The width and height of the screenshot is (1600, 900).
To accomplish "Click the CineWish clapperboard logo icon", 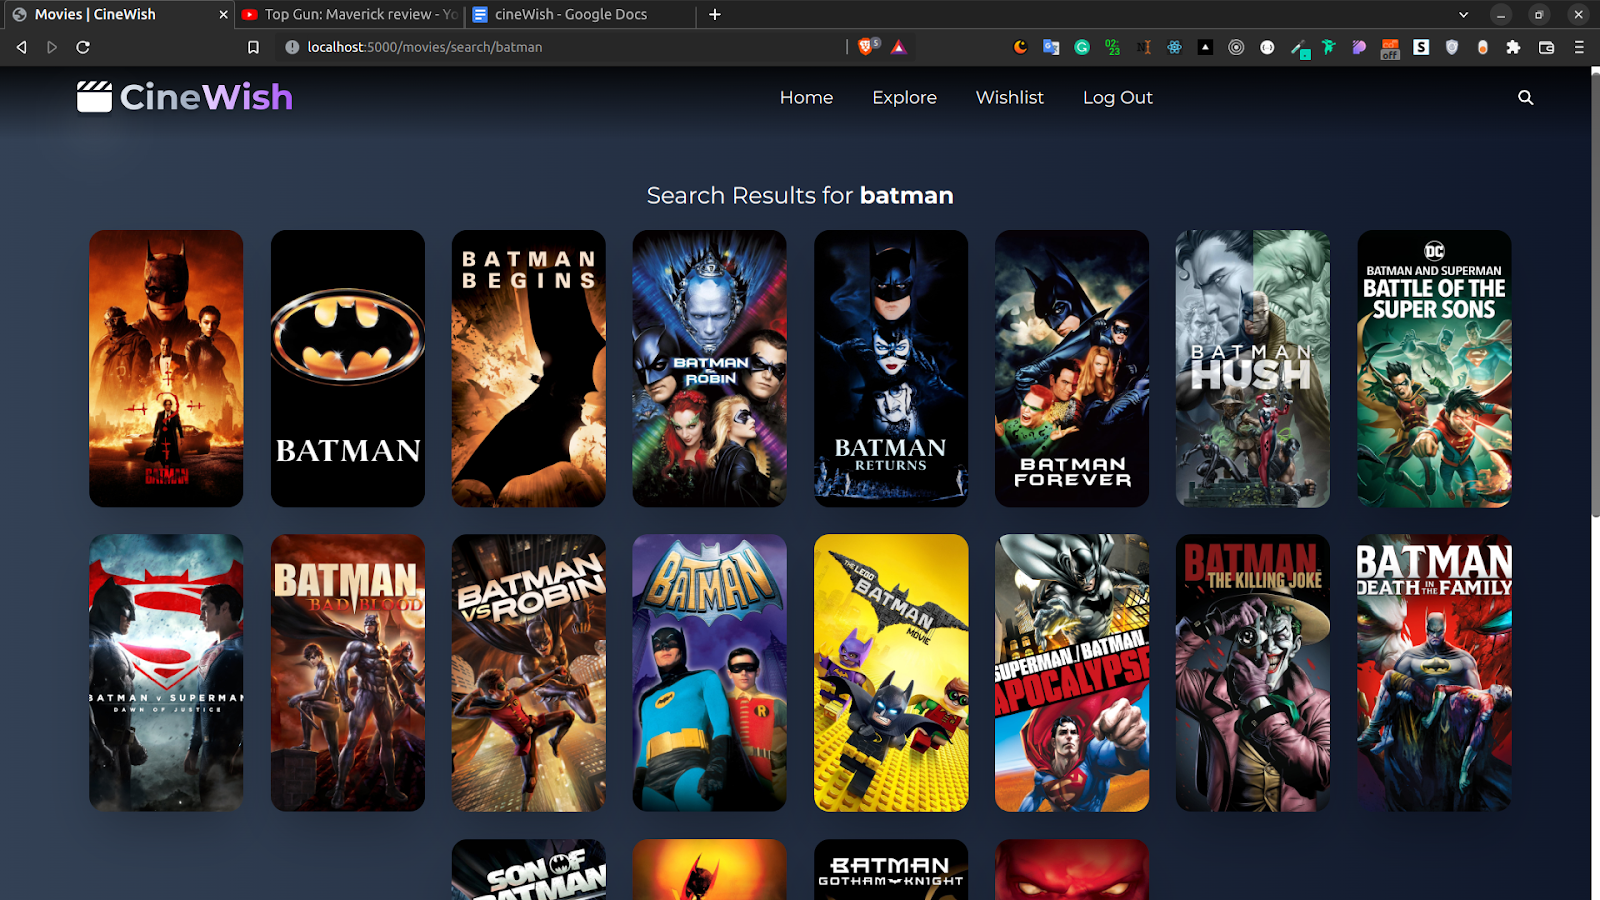I will (94, 97).
